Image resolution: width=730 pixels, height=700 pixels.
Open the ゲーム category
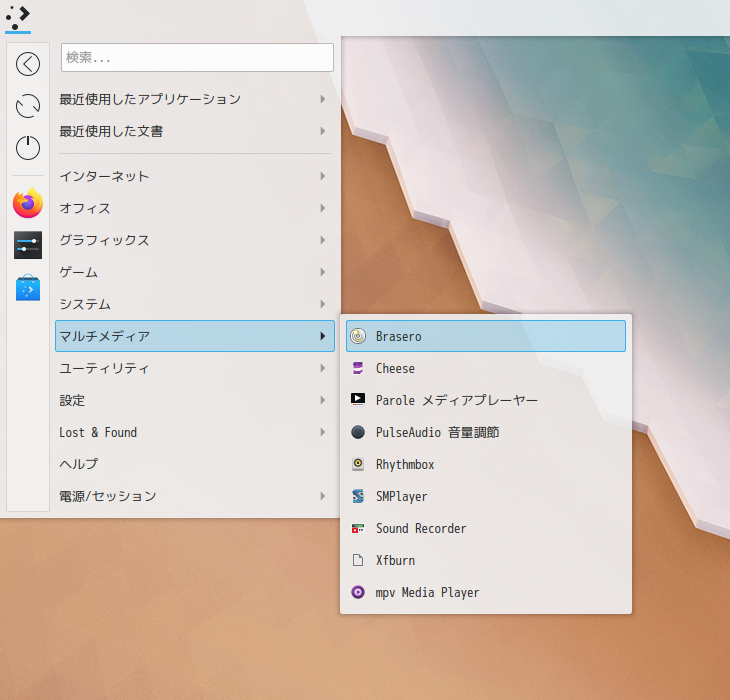(x=195, y=272)
